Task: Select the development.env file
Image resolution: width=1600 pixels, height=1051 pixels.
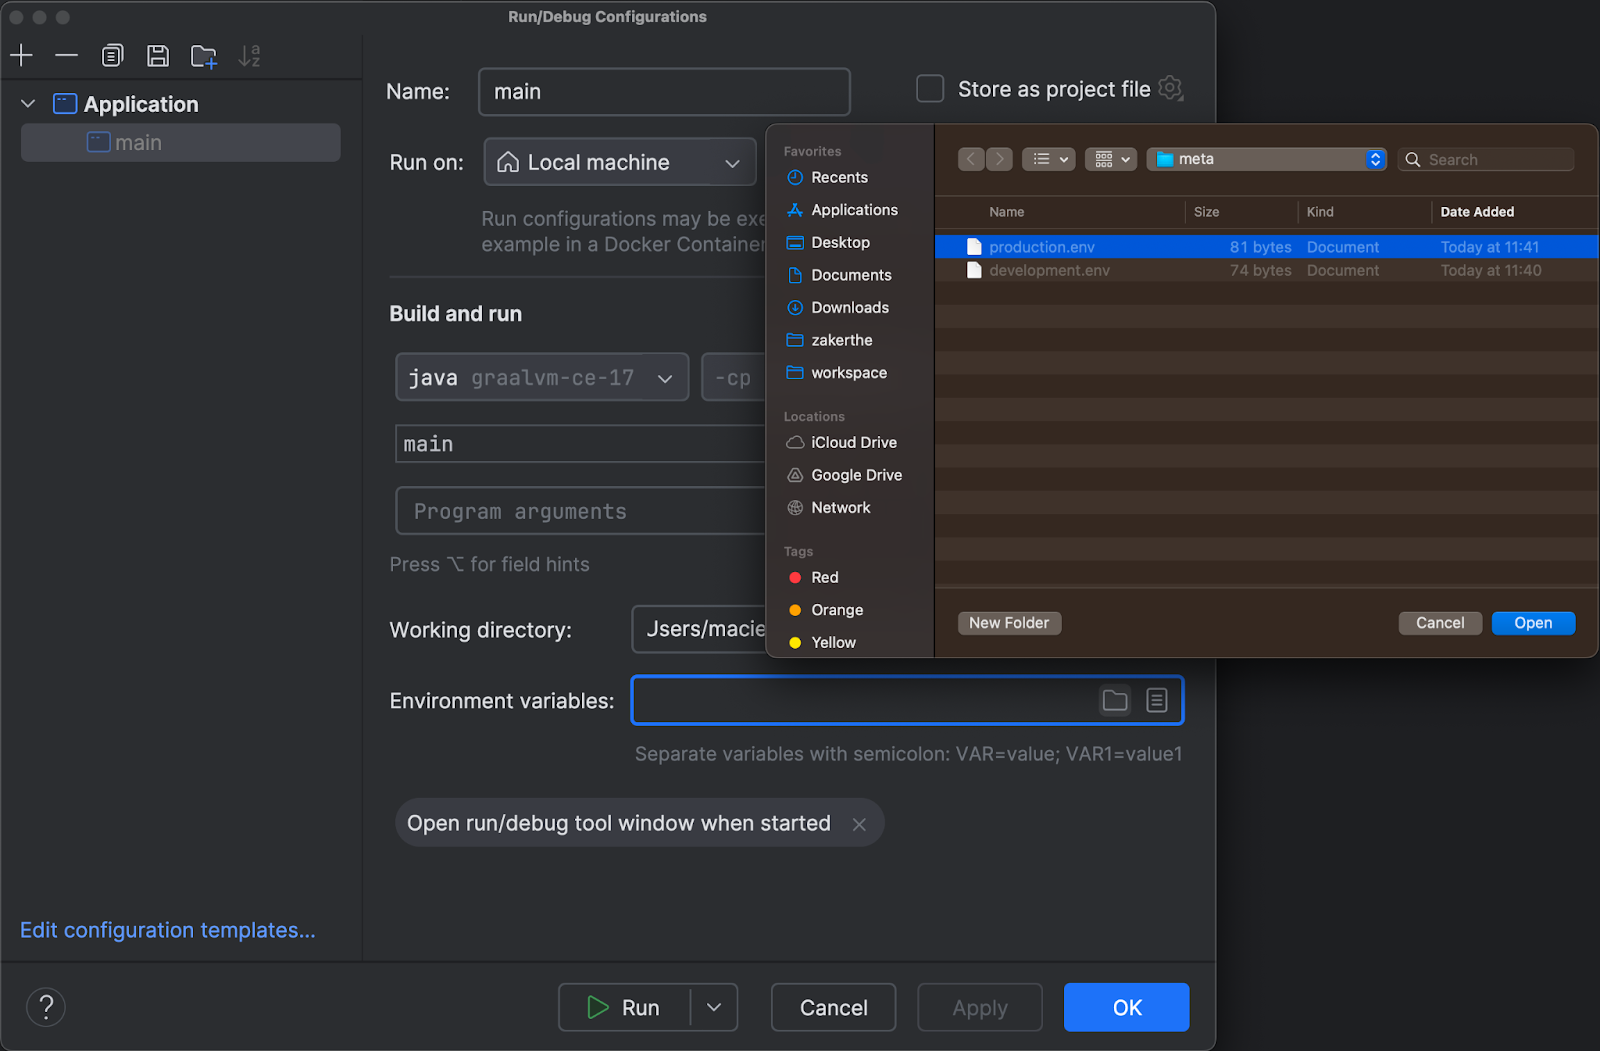Action: point(1267,270)
